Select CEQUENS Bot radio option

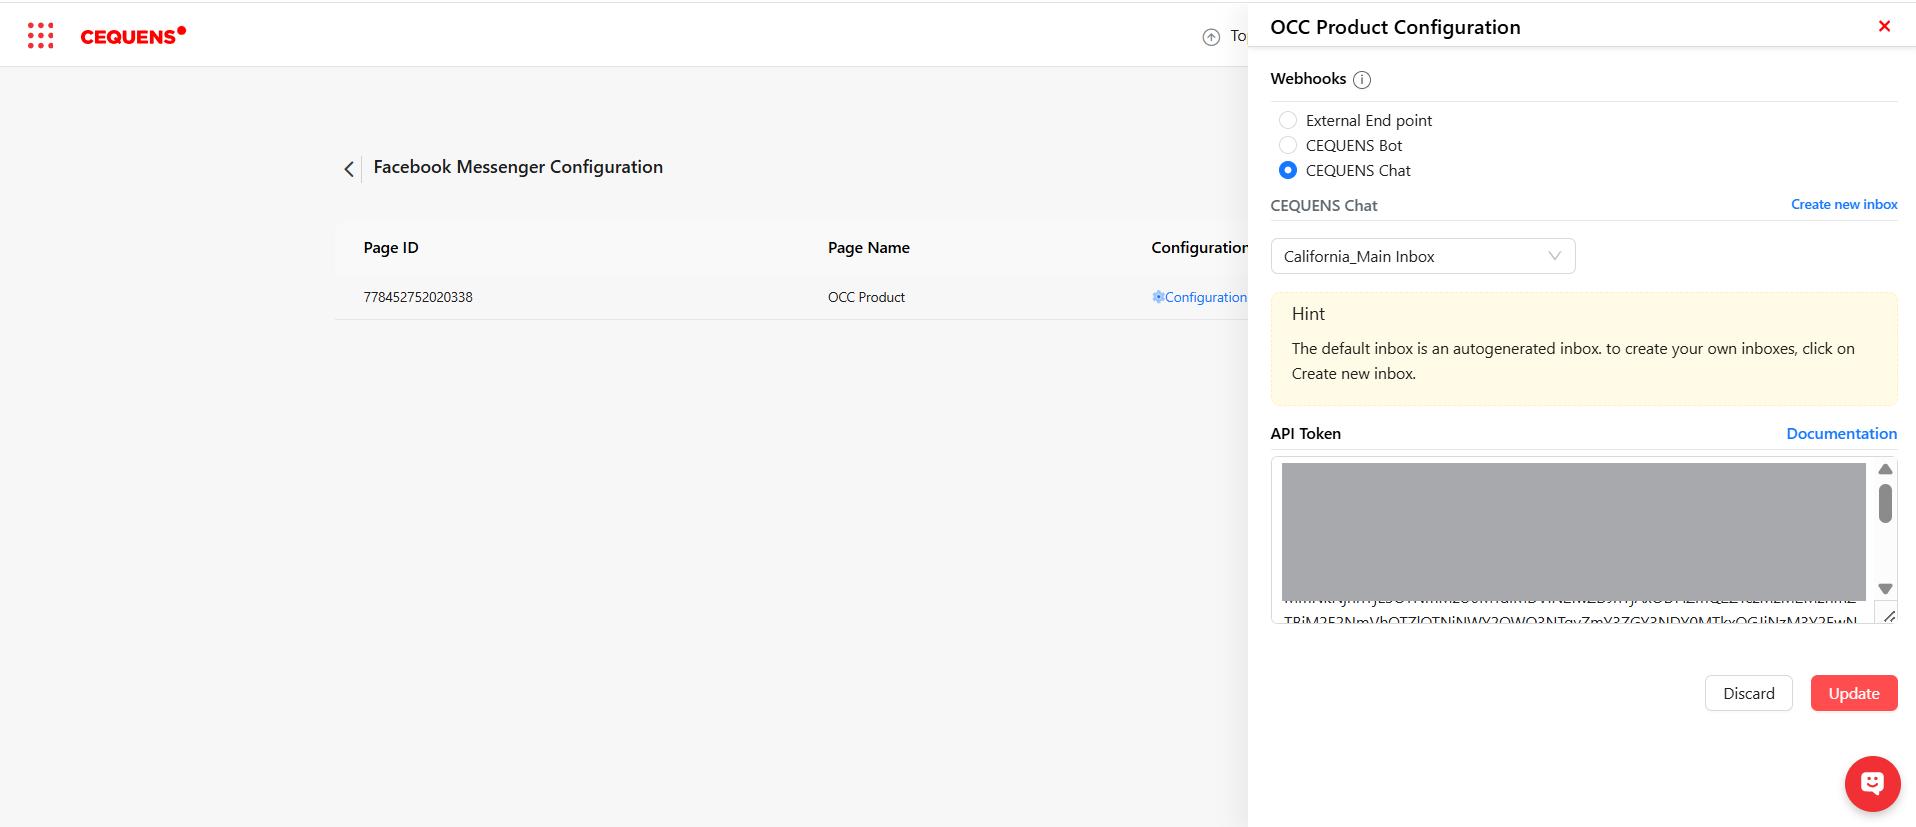1288,145
